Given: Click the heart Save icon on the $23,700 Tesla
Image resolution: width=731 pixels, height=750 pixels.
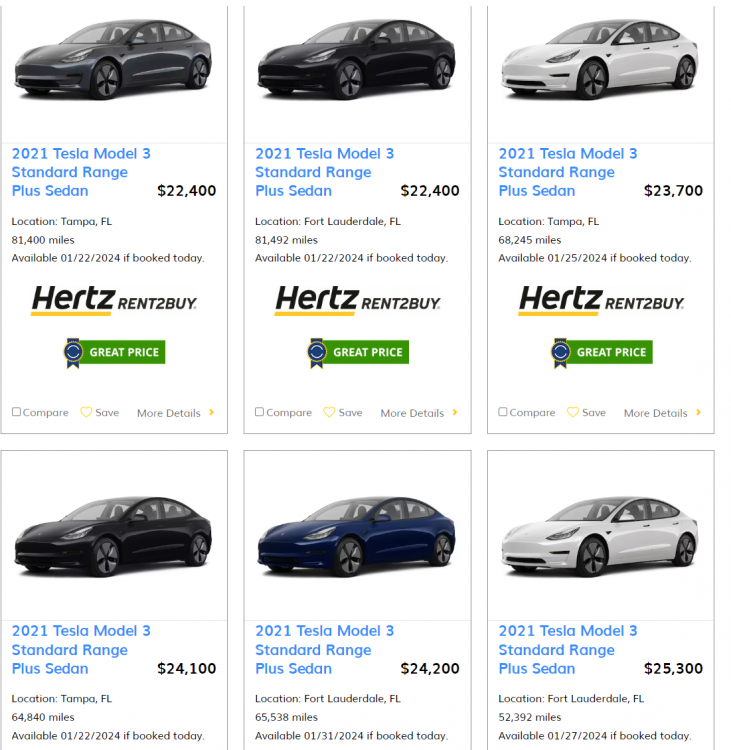Looking at the screenshot, I should 573,412.
